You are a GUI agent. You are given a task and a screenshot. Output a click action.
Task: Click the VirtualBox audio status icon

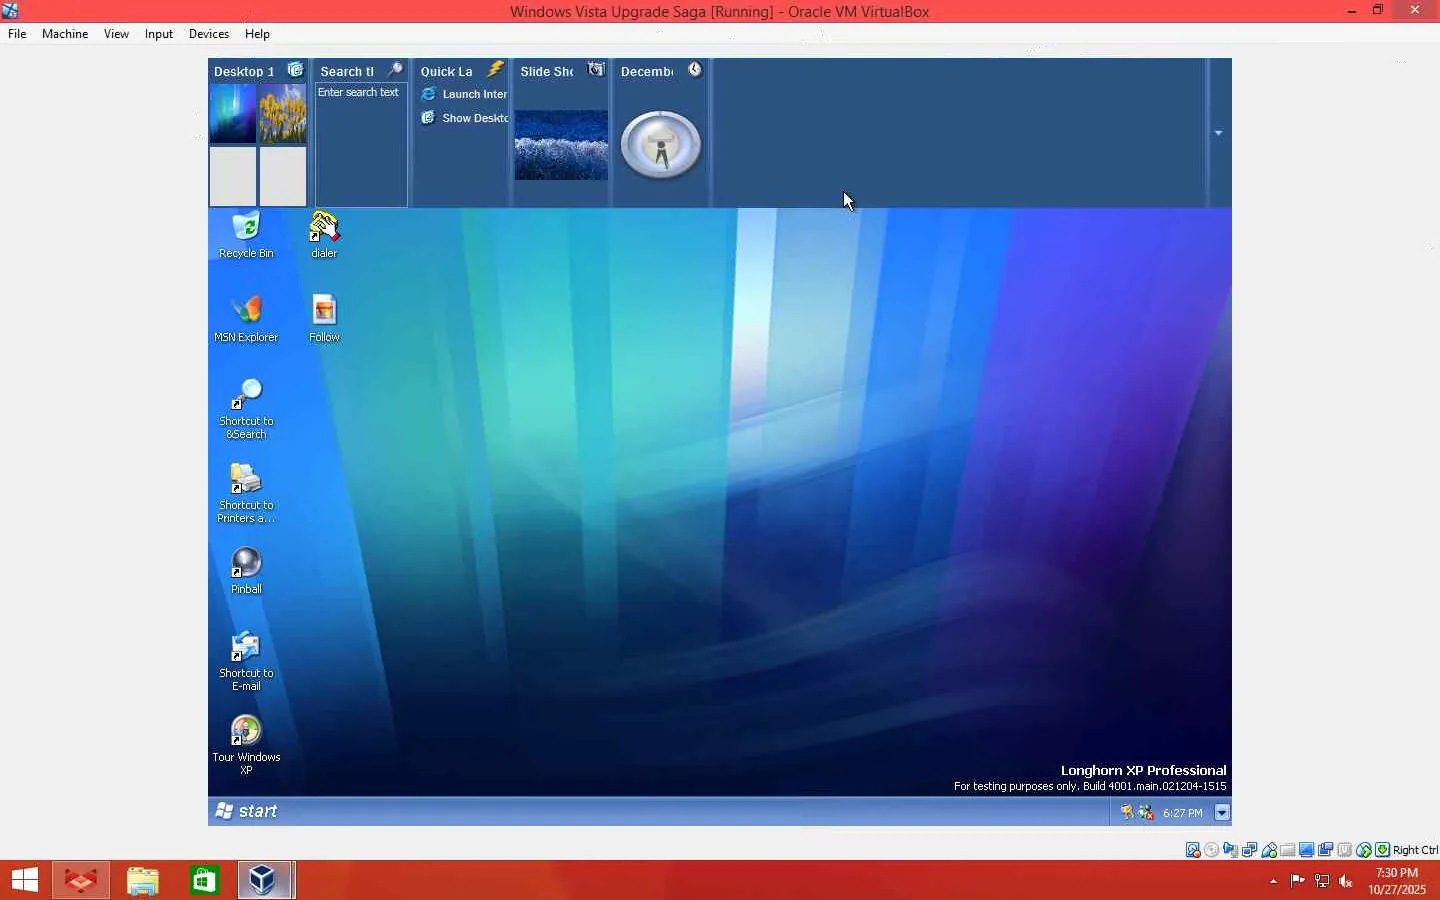coord(1231,850)
